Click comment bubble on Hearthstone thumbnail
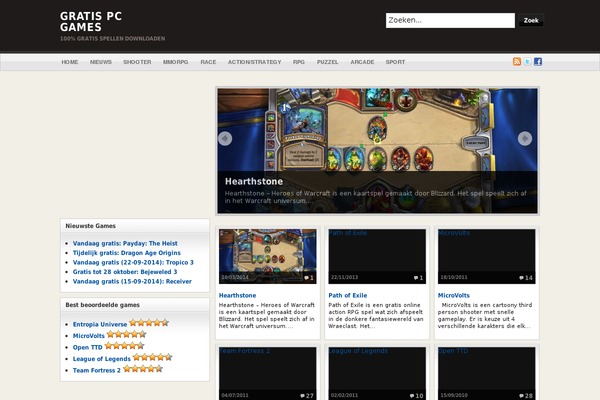600x400 pixels. pos(309,278)
